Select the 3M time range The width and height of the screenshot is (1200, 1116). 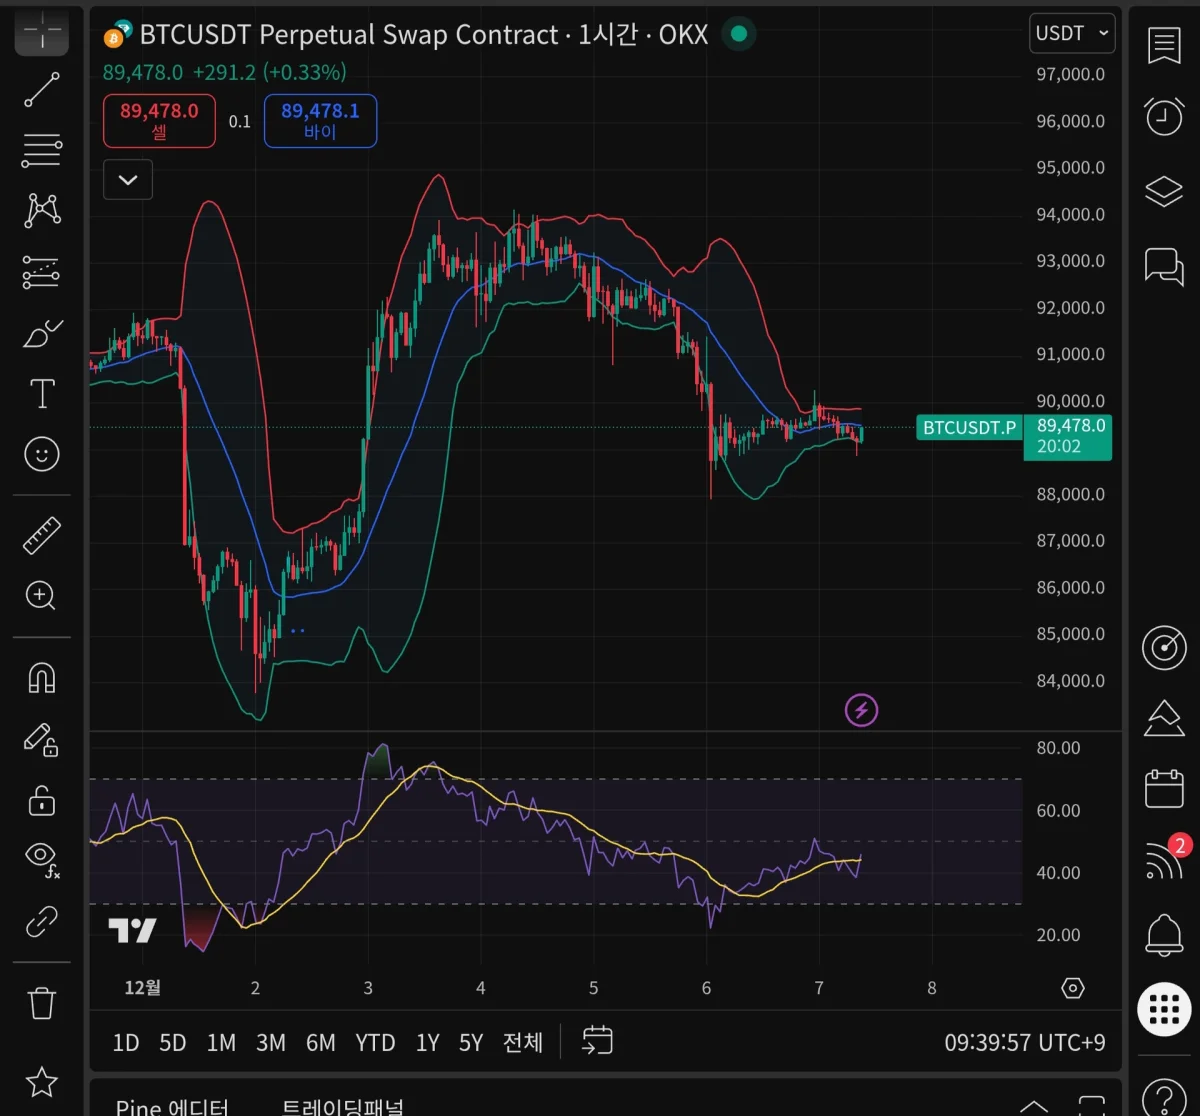271,1043
